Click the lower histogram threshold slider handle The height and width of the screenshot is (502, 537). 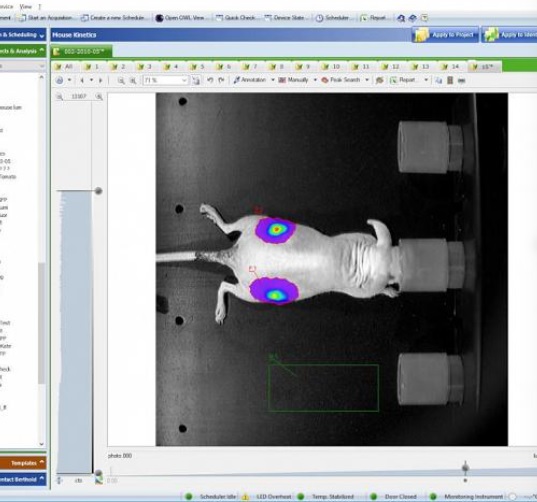(98, 473)
